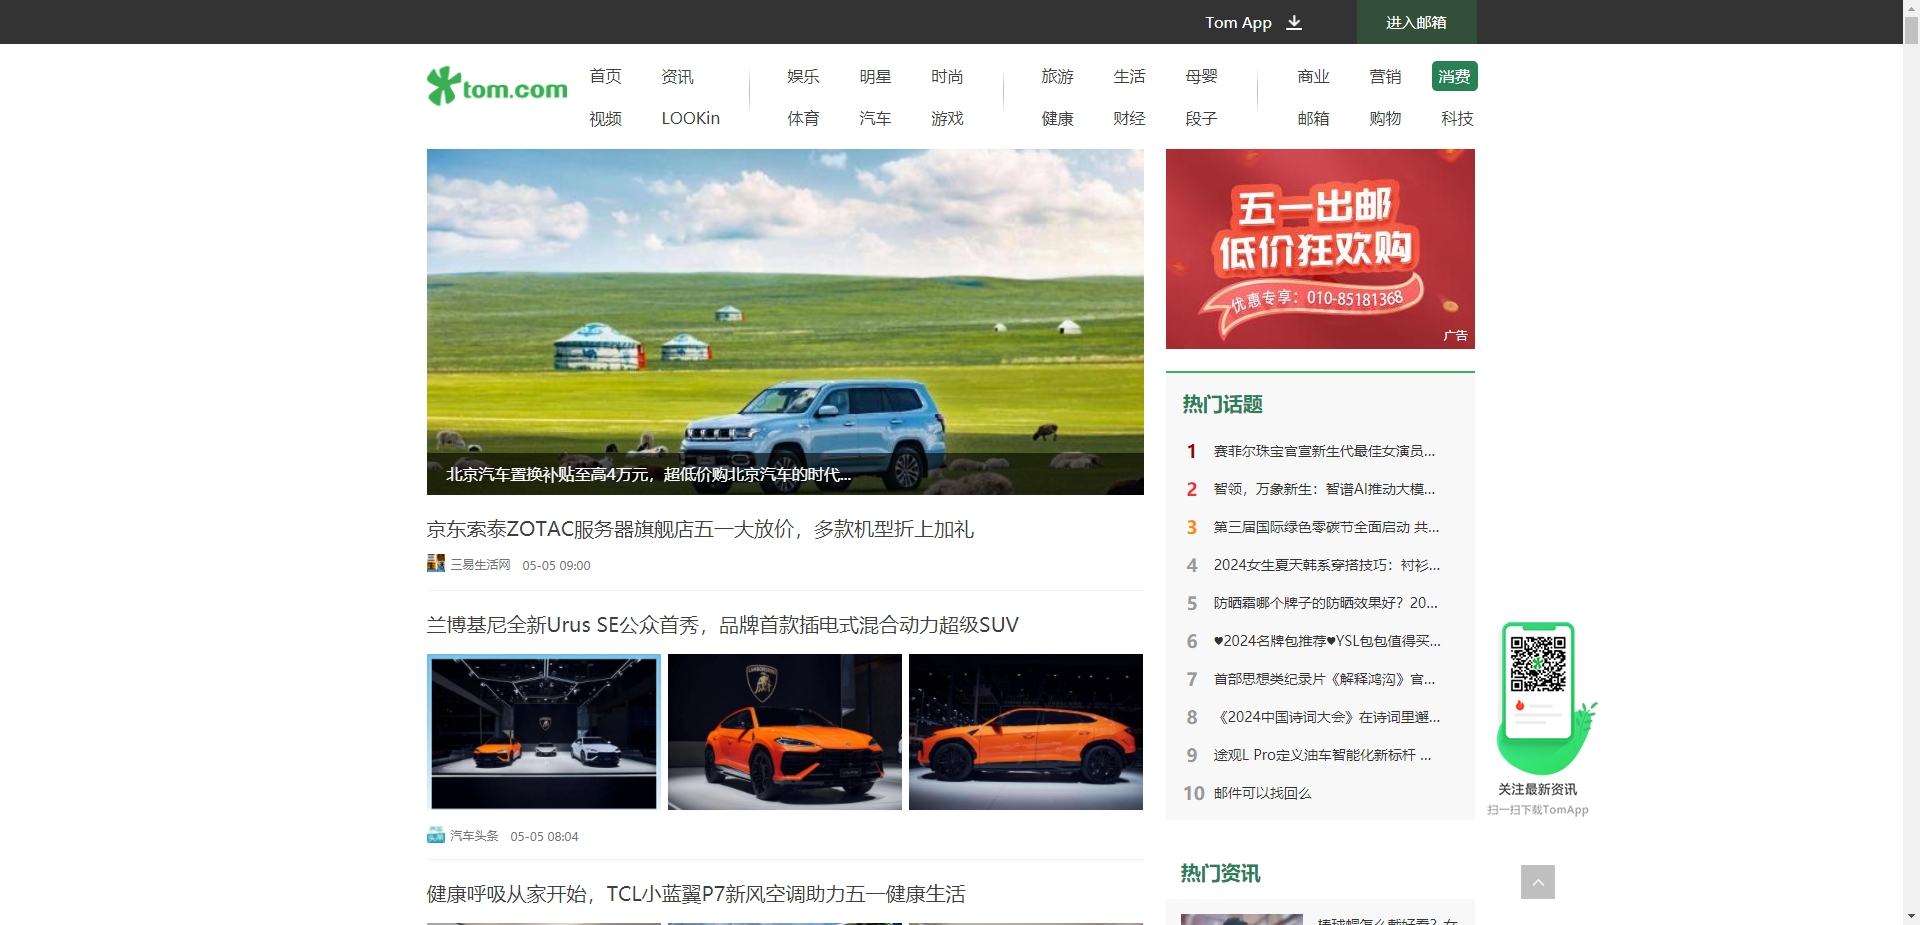Open the 购物 nav link

[1385, 118]
